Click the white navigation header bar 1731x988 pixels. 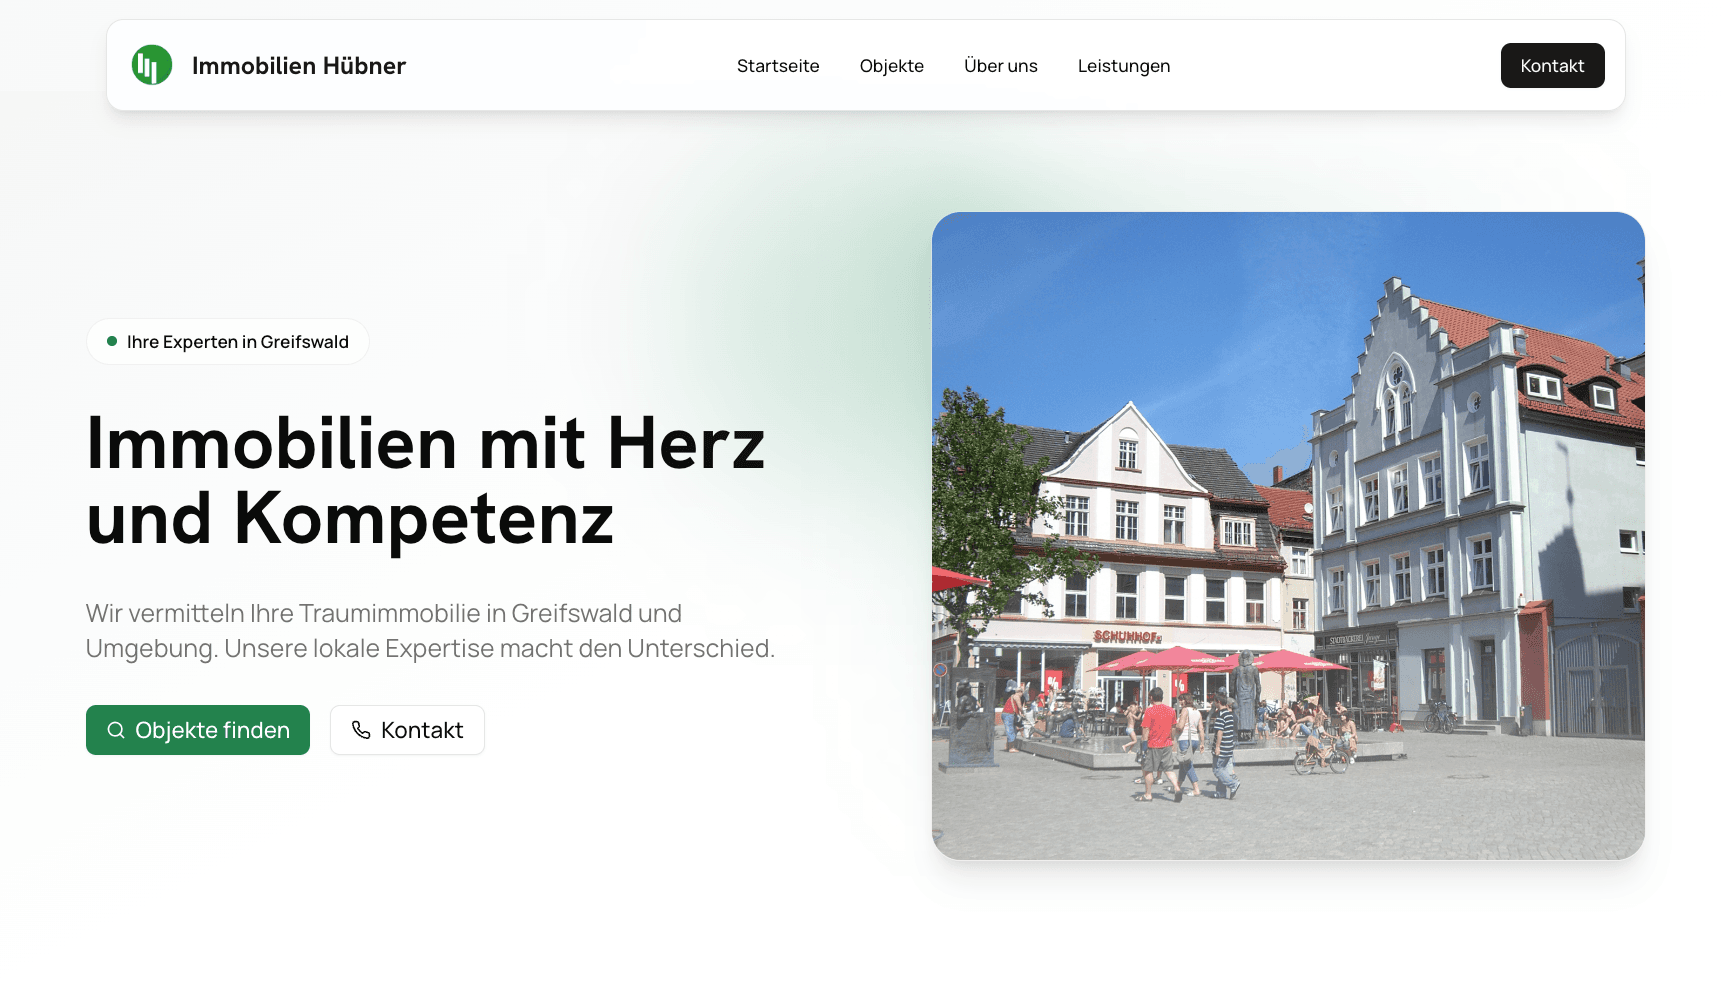pyautogui.click(x=600, y=64)
